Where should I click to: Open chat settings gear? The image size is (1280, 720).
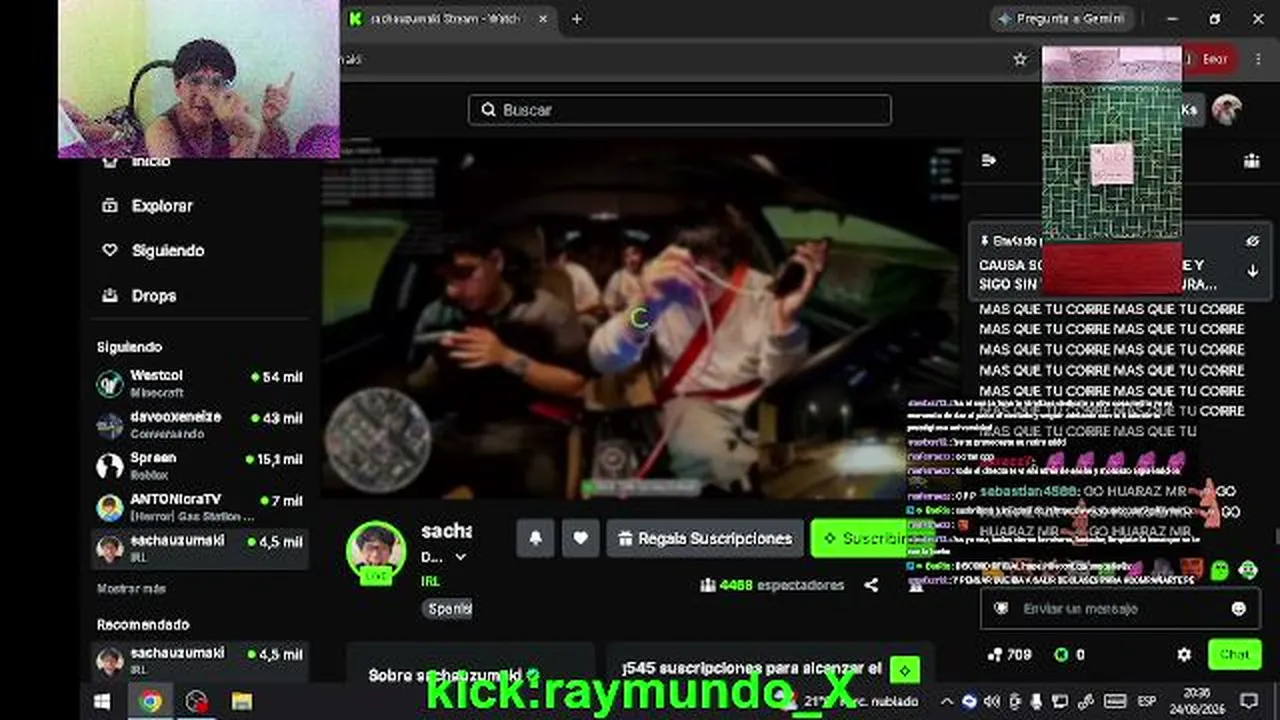pos(1184,655)
